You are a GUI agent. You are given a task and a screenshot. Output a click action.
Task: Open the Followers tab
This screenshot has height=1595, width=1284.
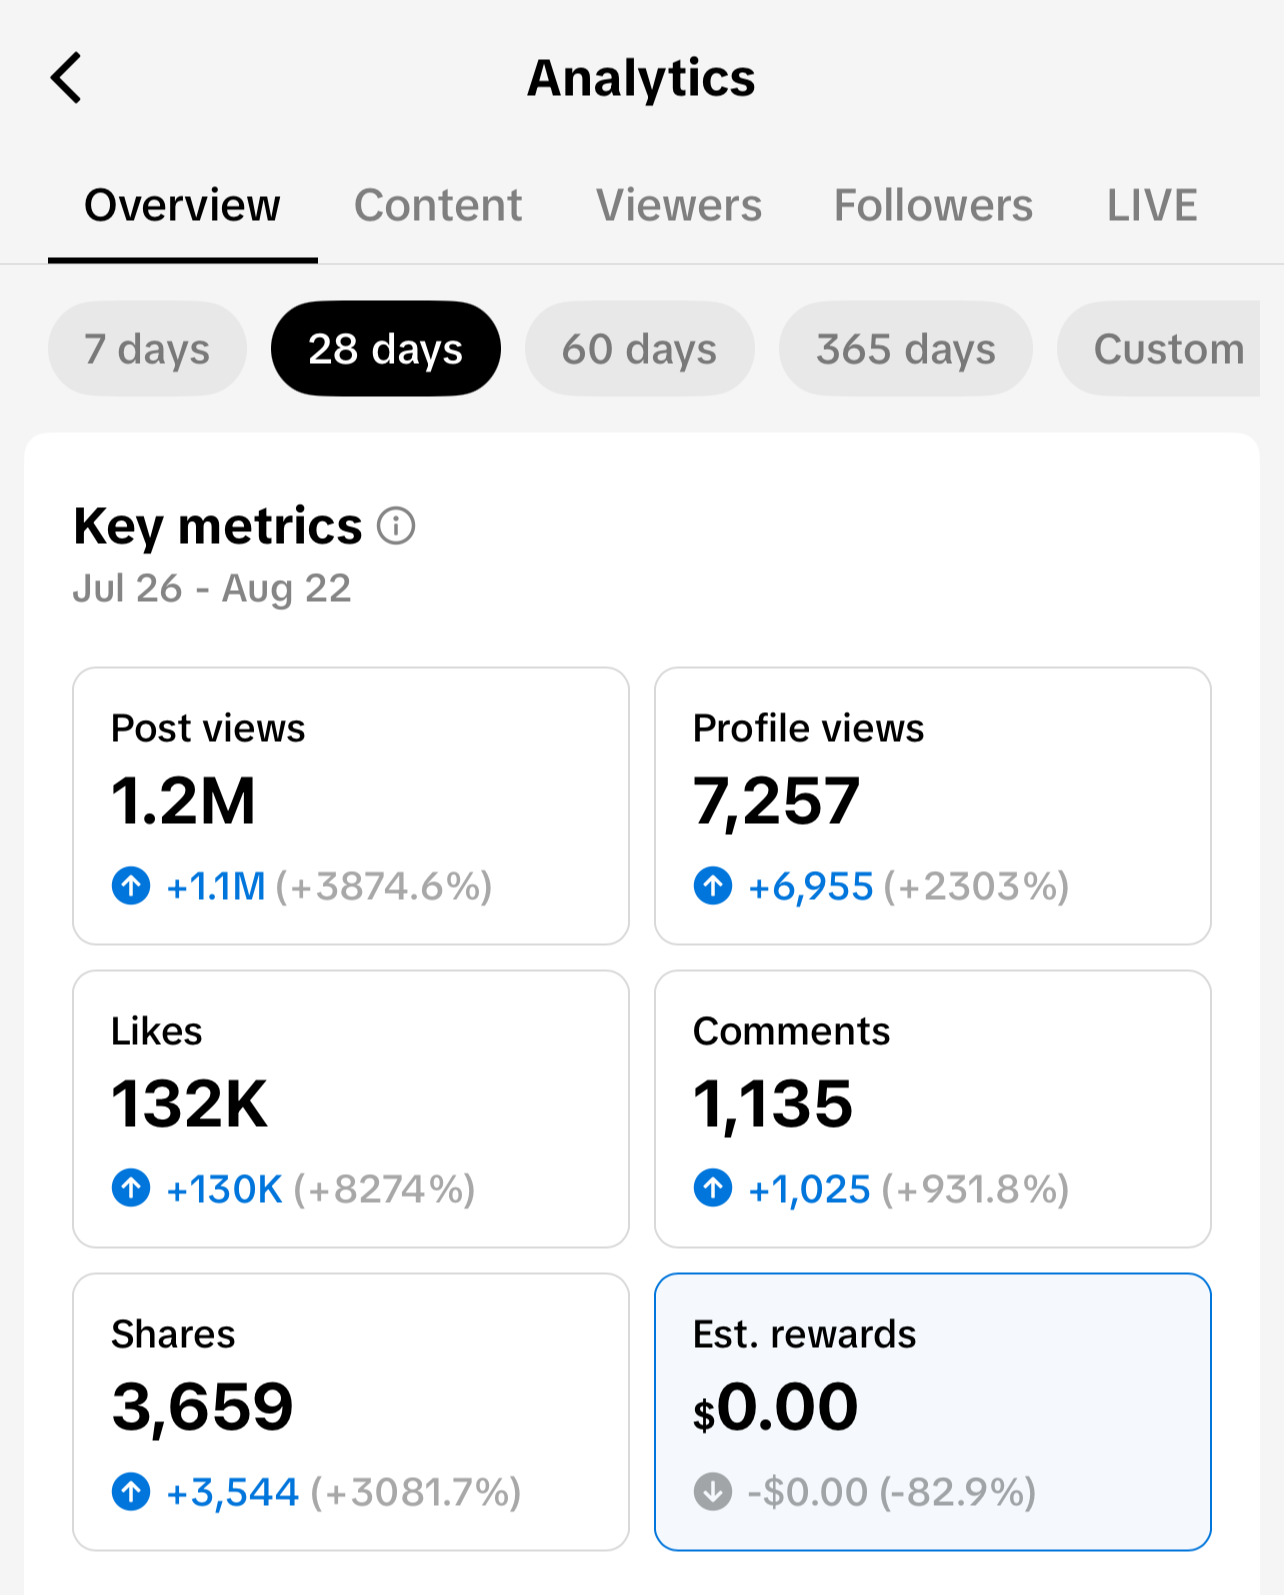coord(933,205)
